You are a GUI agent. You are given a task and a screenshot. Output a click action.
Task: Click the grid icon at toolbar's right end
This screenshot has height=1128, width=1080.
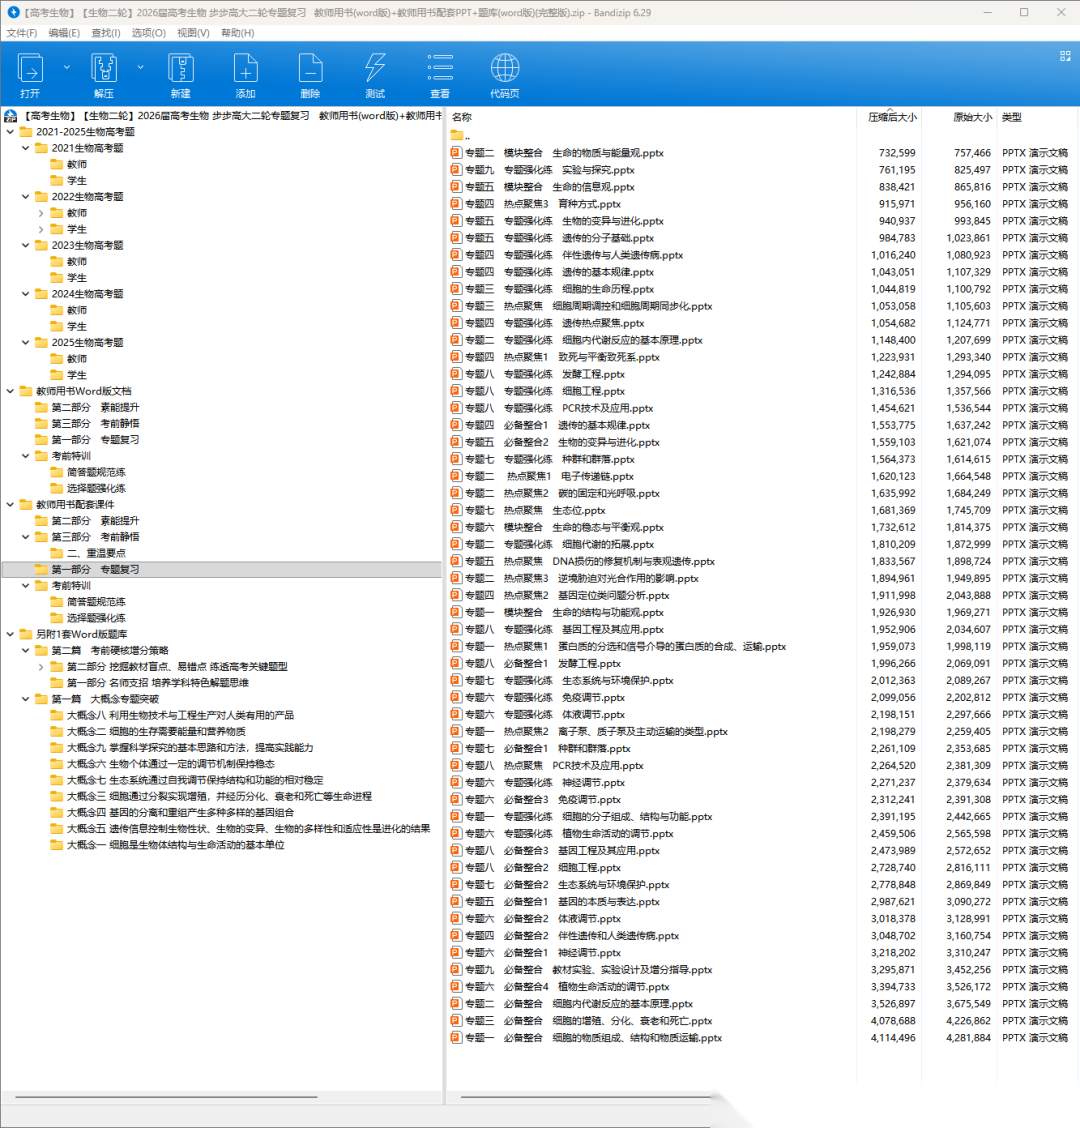pyautogui.click(x=1065, y=57)
